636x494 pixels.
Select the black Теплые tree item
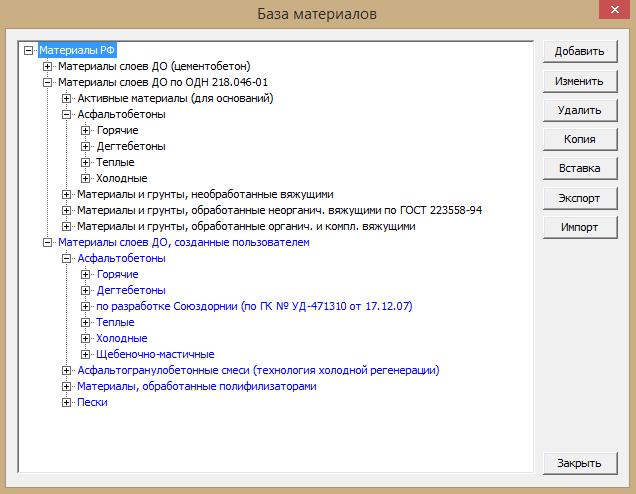[115, 163]
